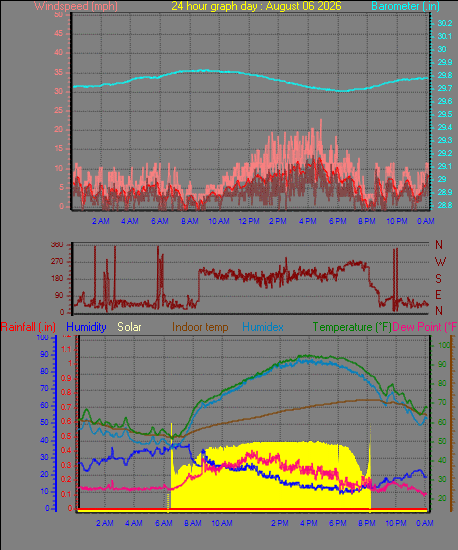Screen dimensions: 458x550
Task: Click the 2 PM tick on bottom graph
Action: pos(279,523)
